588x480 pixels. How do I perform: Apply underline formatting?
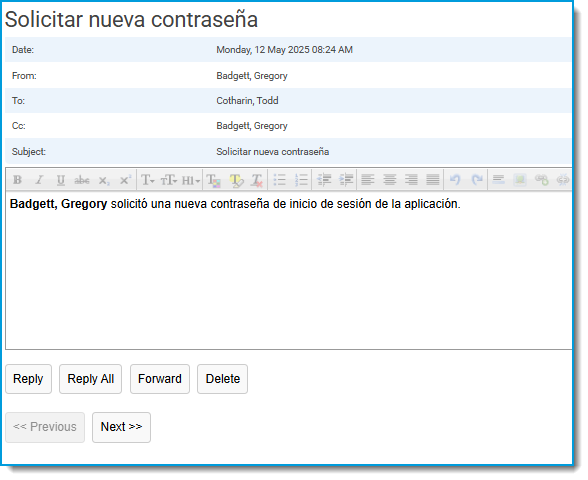pyautogui.click(x=60, y=180)
